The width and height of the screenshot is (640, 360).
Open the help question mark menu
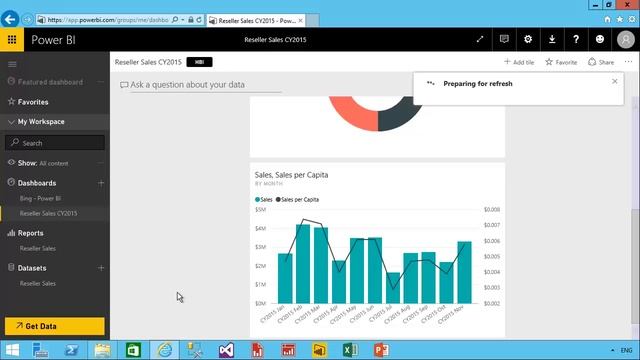tap(576, 39)
